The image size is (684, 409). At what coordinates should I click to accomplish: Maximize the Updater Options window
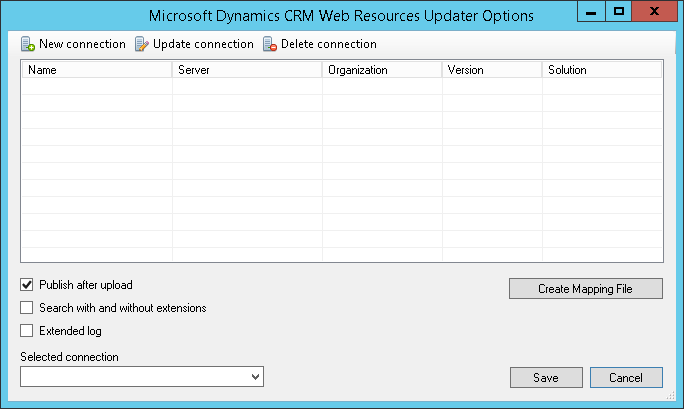tap(619, 11)
